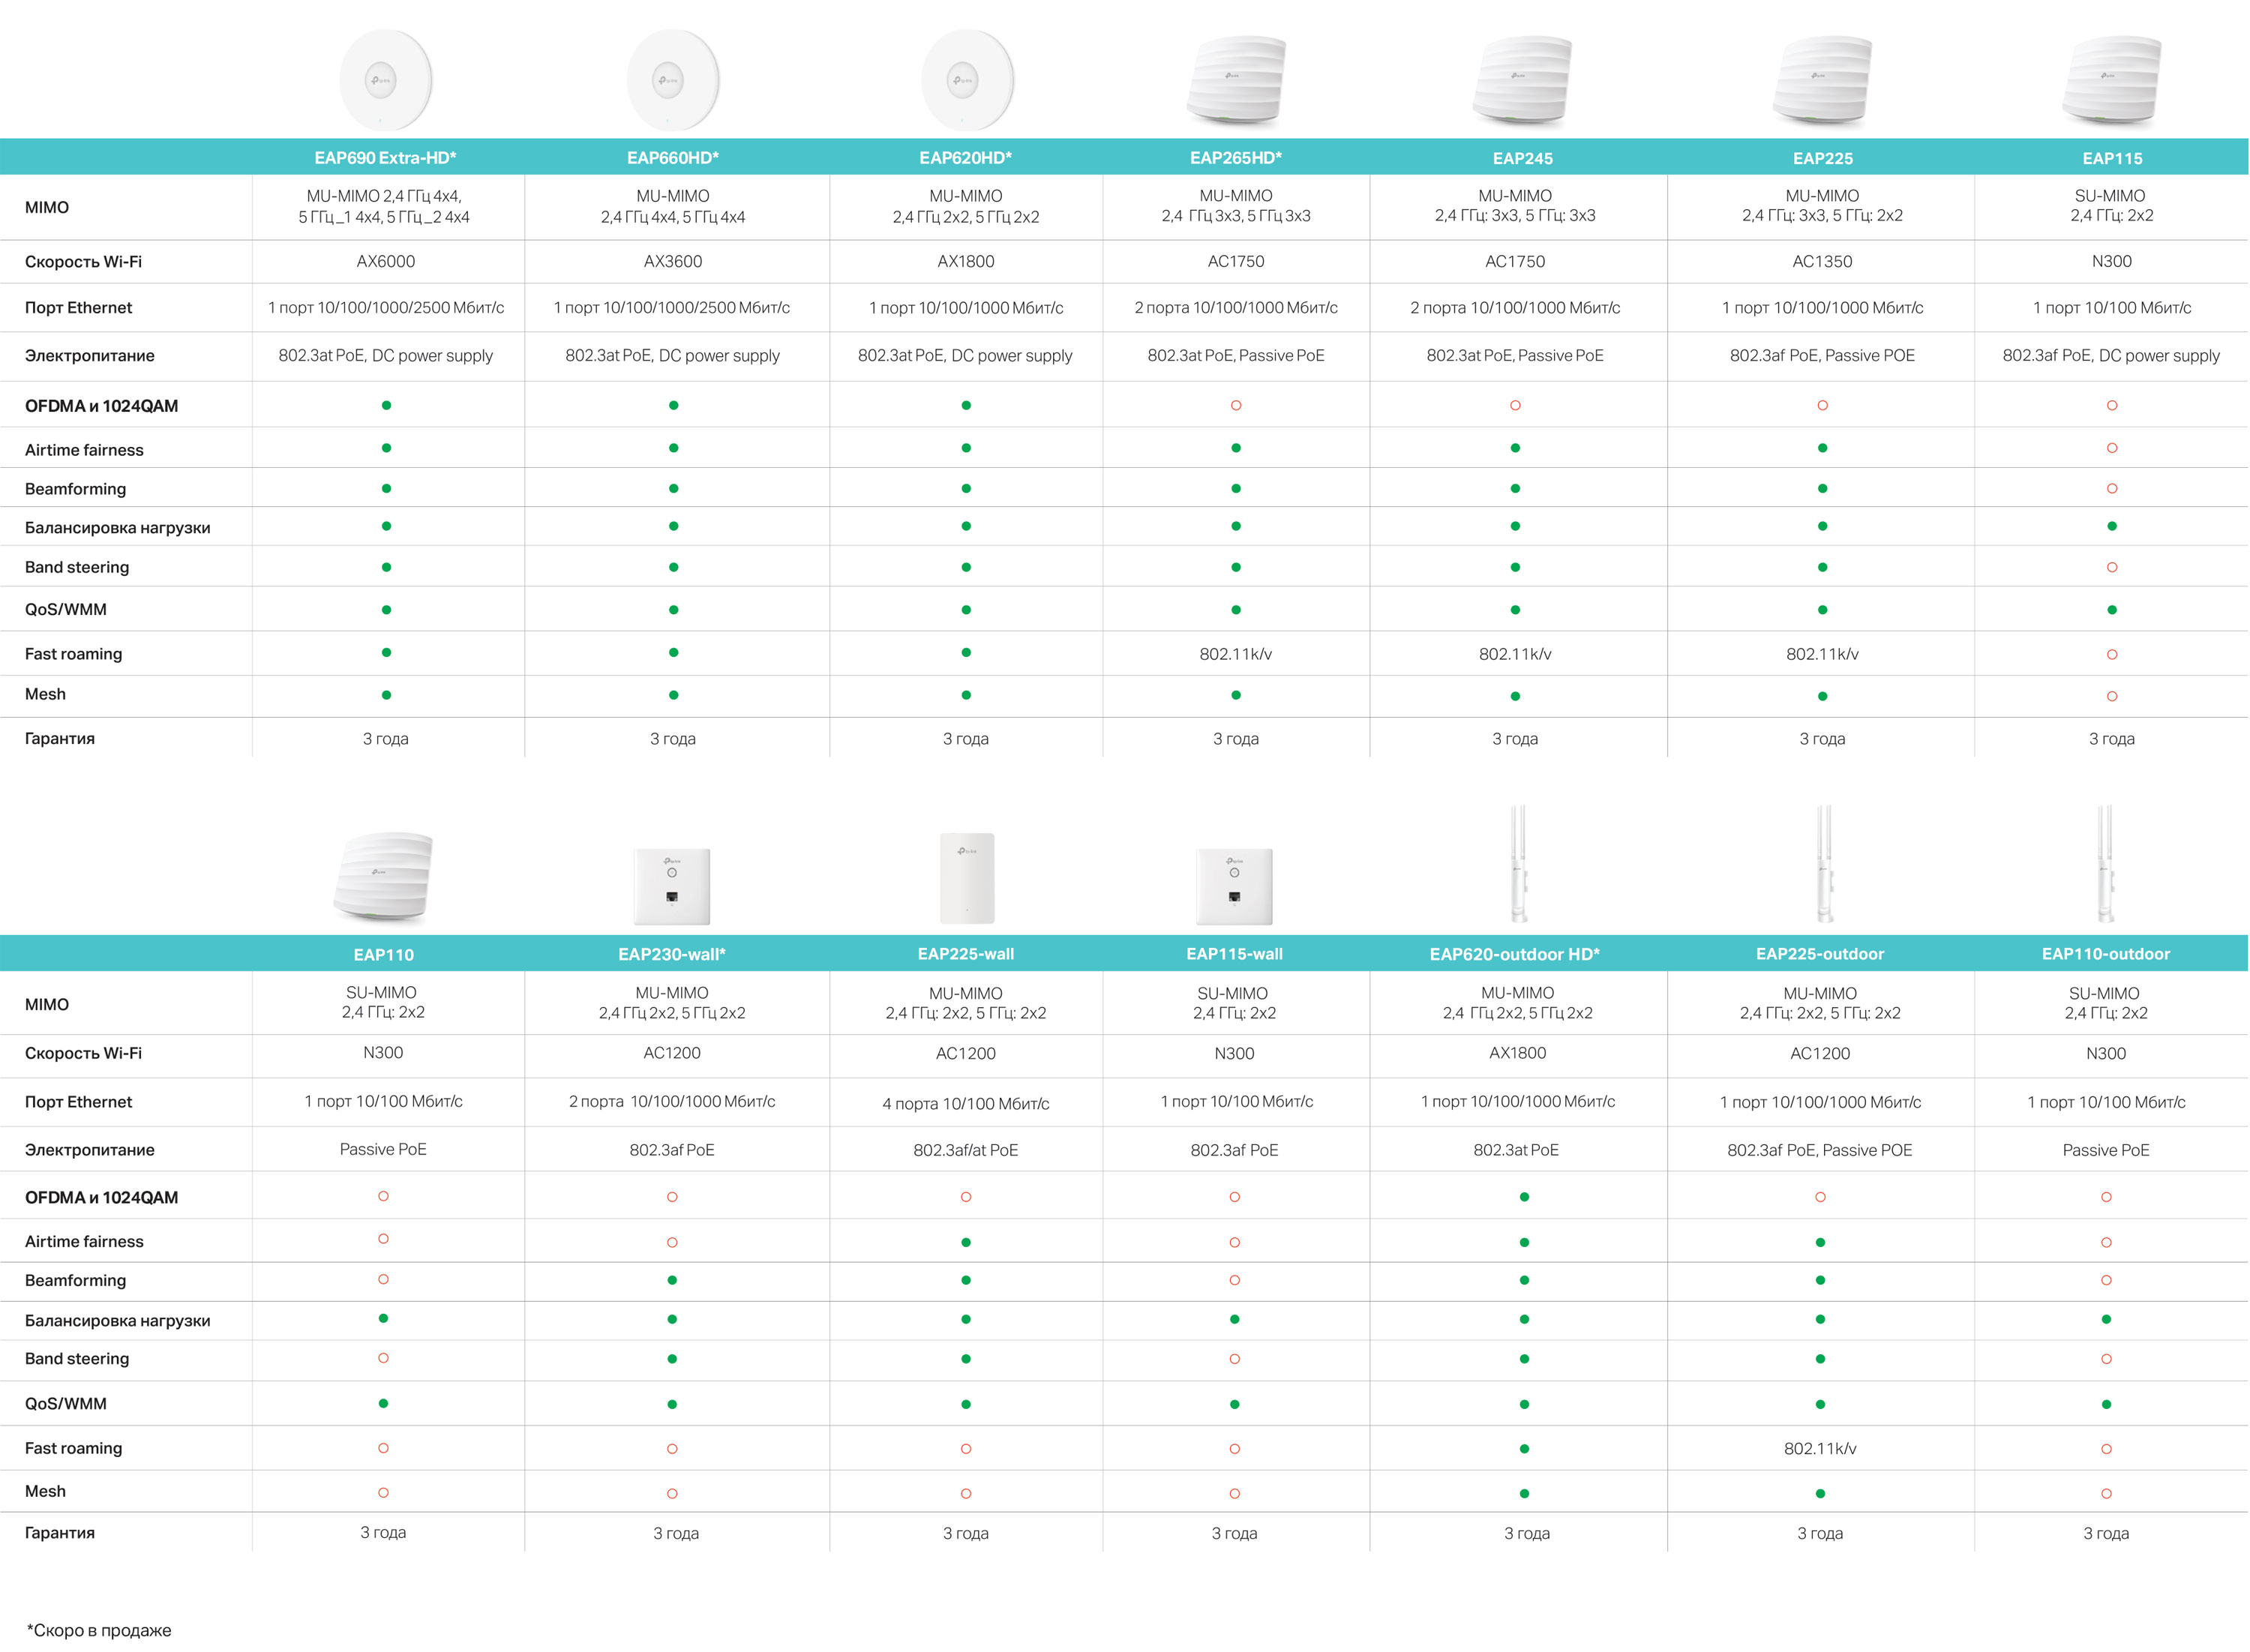
Task: Click the EAP230-wall wall plate image
Action: pyautogui.click(x=672, y=886)
